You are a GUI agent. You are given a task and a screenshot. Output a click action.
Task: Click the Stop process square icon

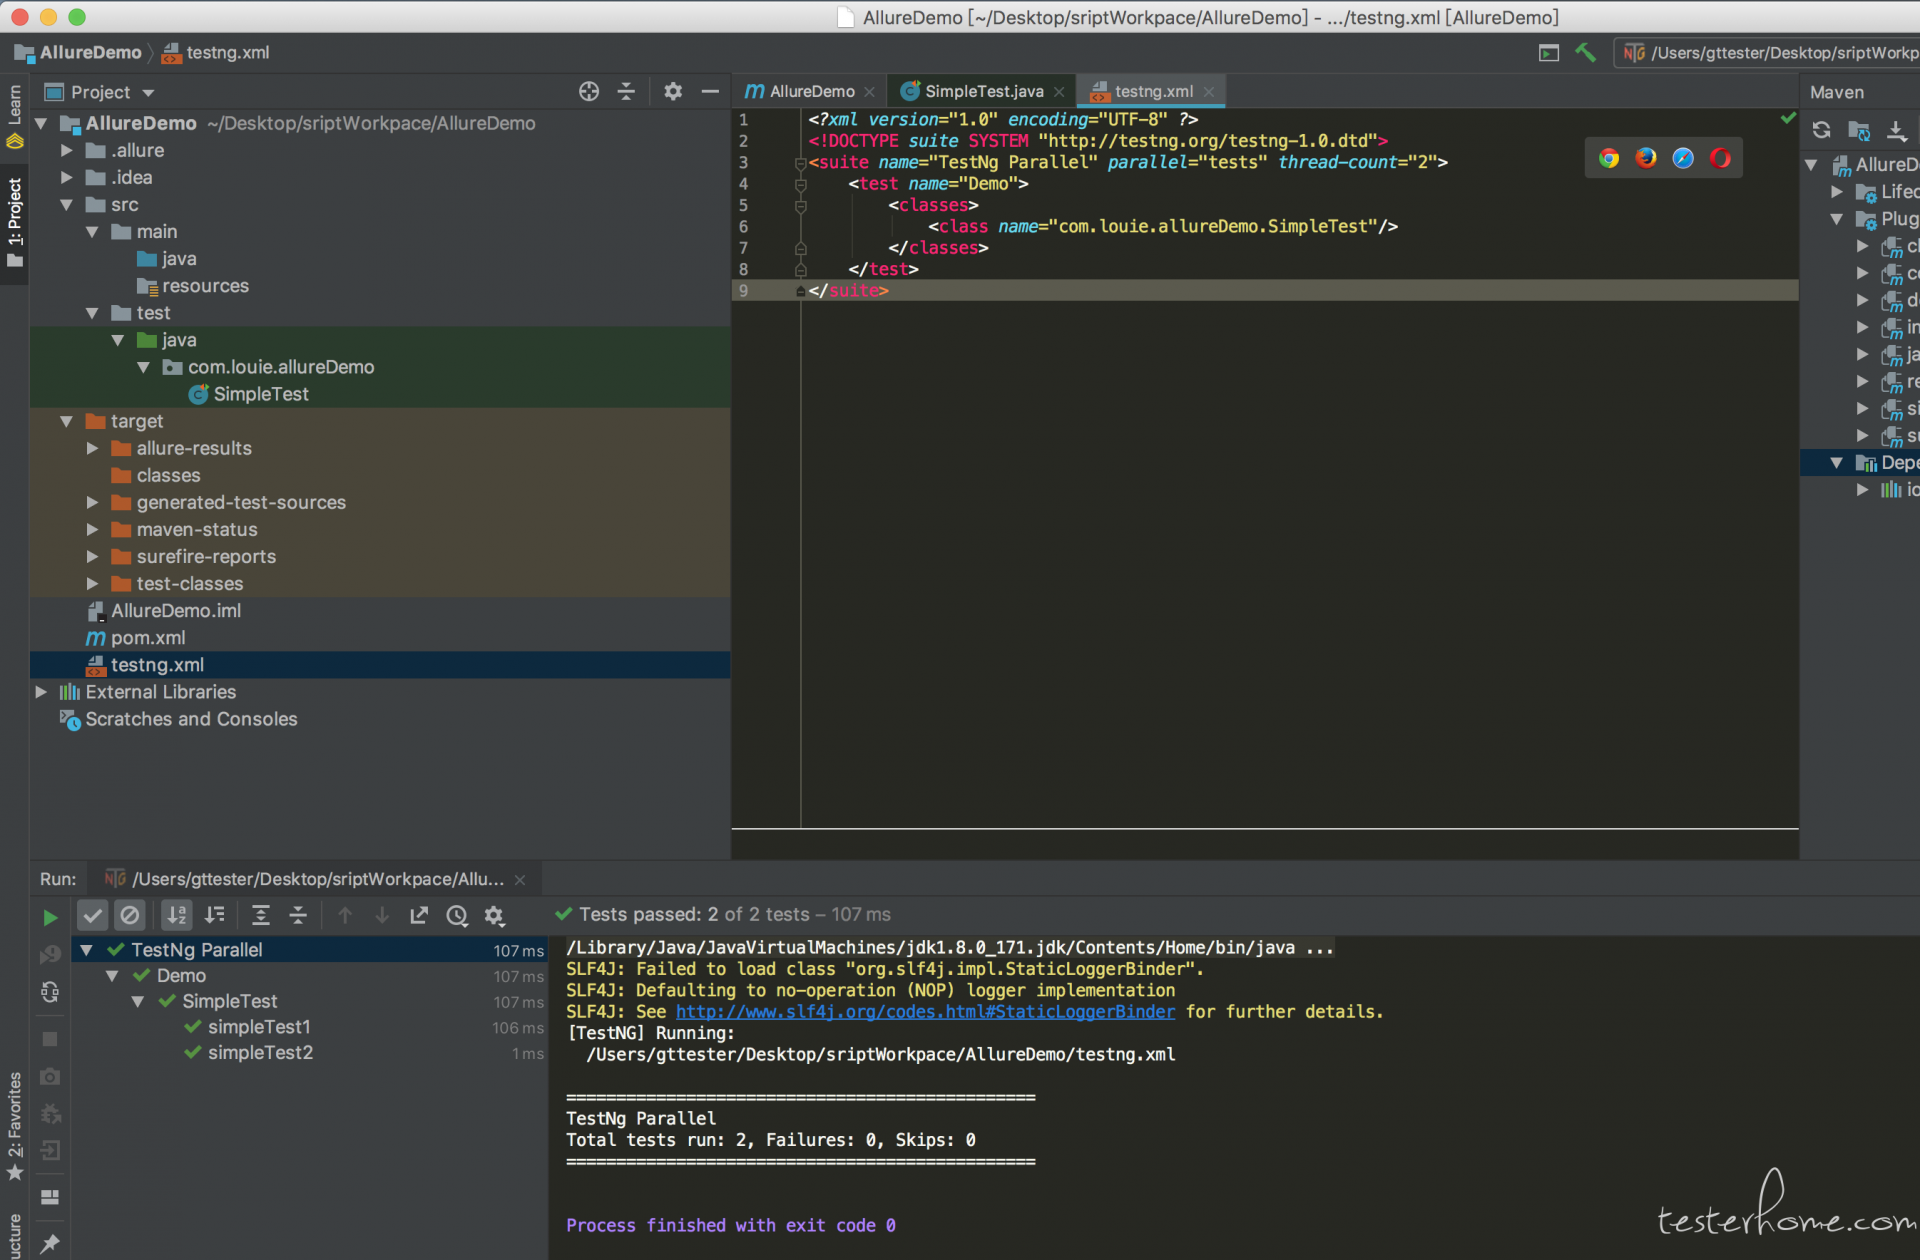tap(50, 1039)
